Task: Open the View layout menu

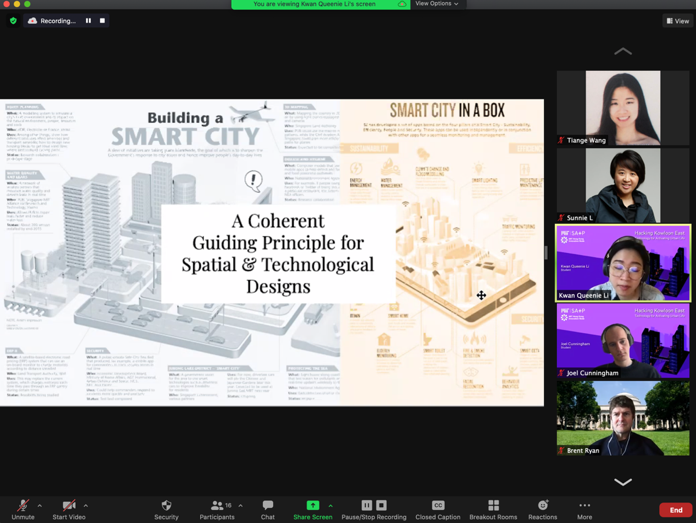Action: pyautogui.click(x=677, y=20)
